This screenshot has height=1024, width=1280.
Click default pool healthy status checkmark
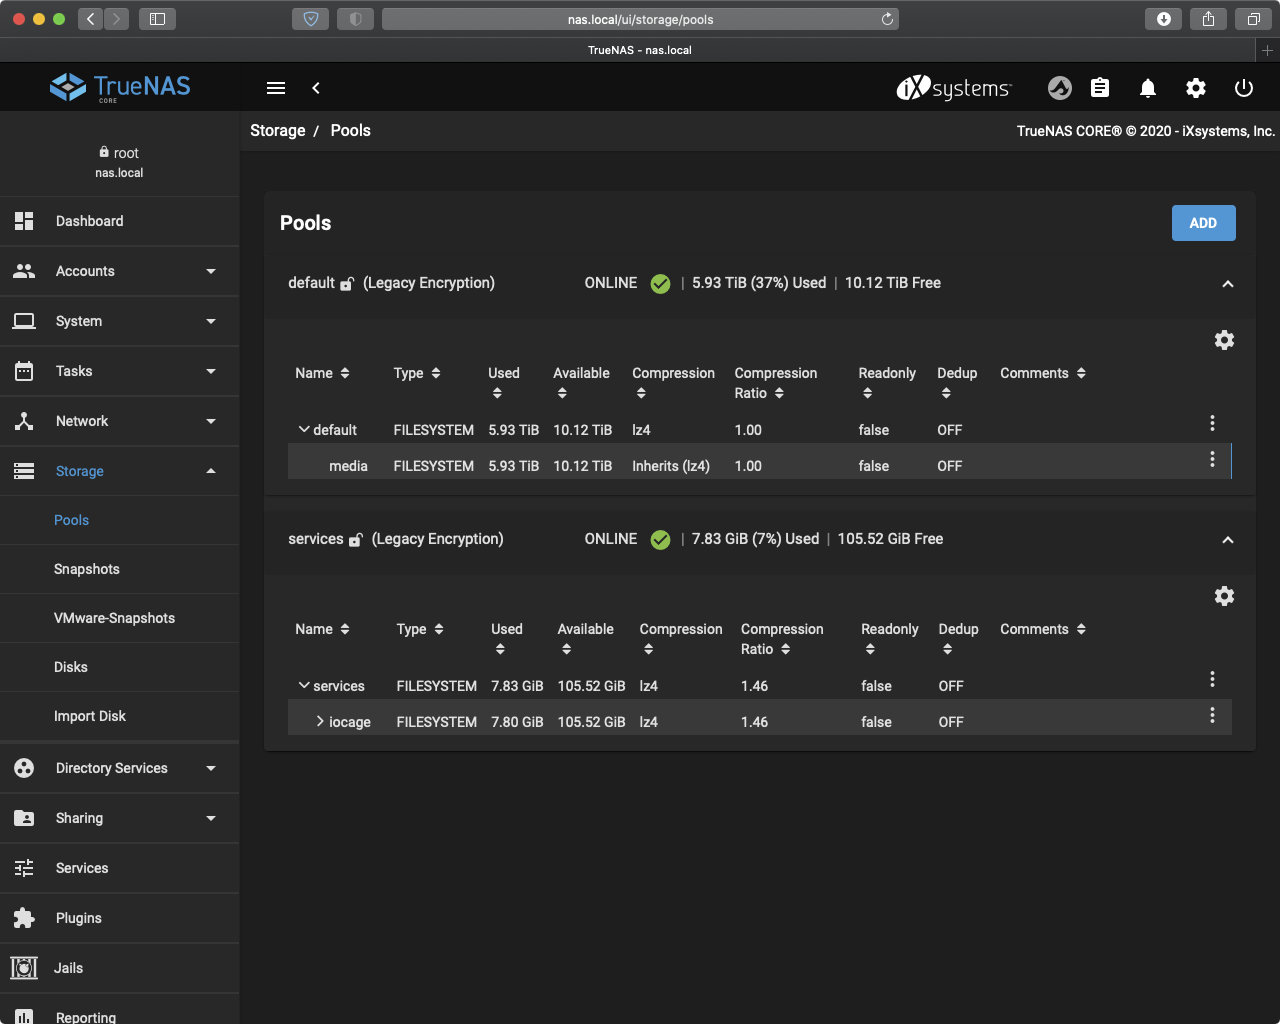(660, 284)
